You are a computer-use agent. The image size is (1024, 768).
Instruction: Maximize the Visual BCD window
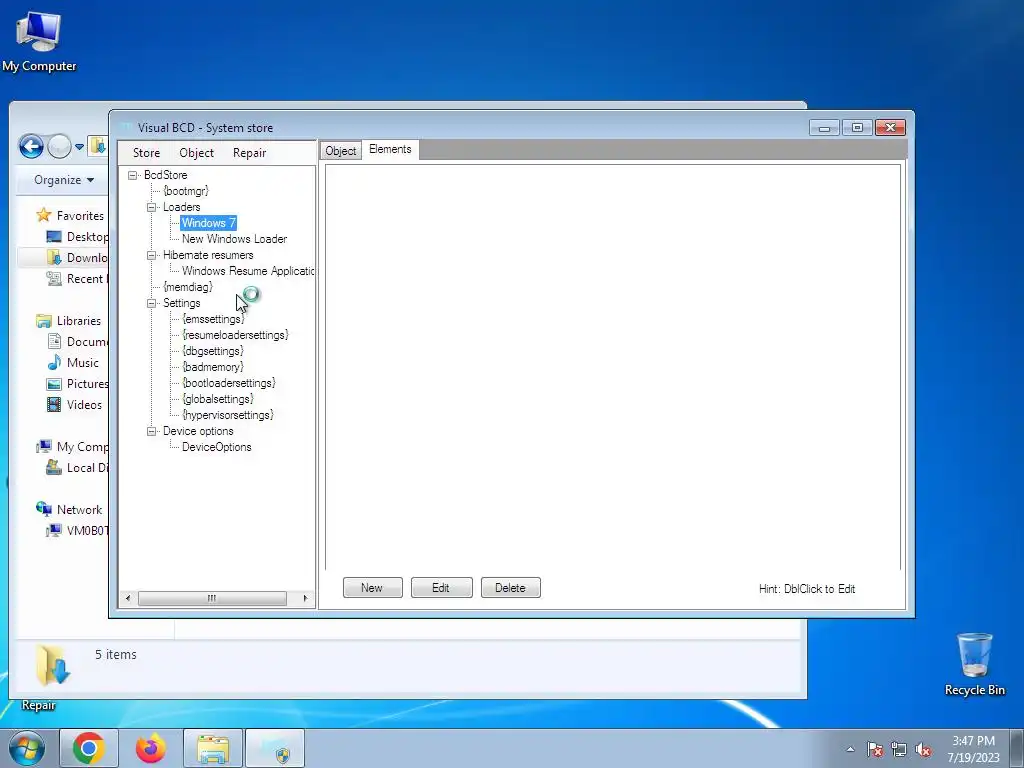point(857,127)
